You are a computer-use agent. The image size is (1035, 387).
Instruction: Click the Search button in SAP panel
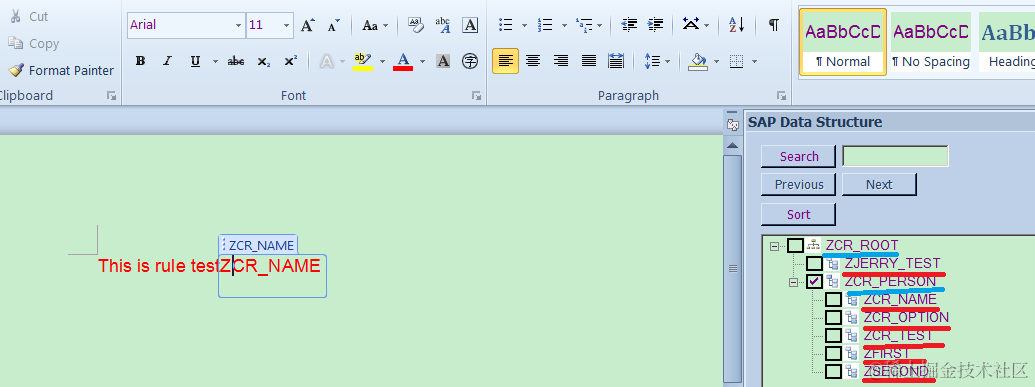pyautogui.click(x=799, y=157)
